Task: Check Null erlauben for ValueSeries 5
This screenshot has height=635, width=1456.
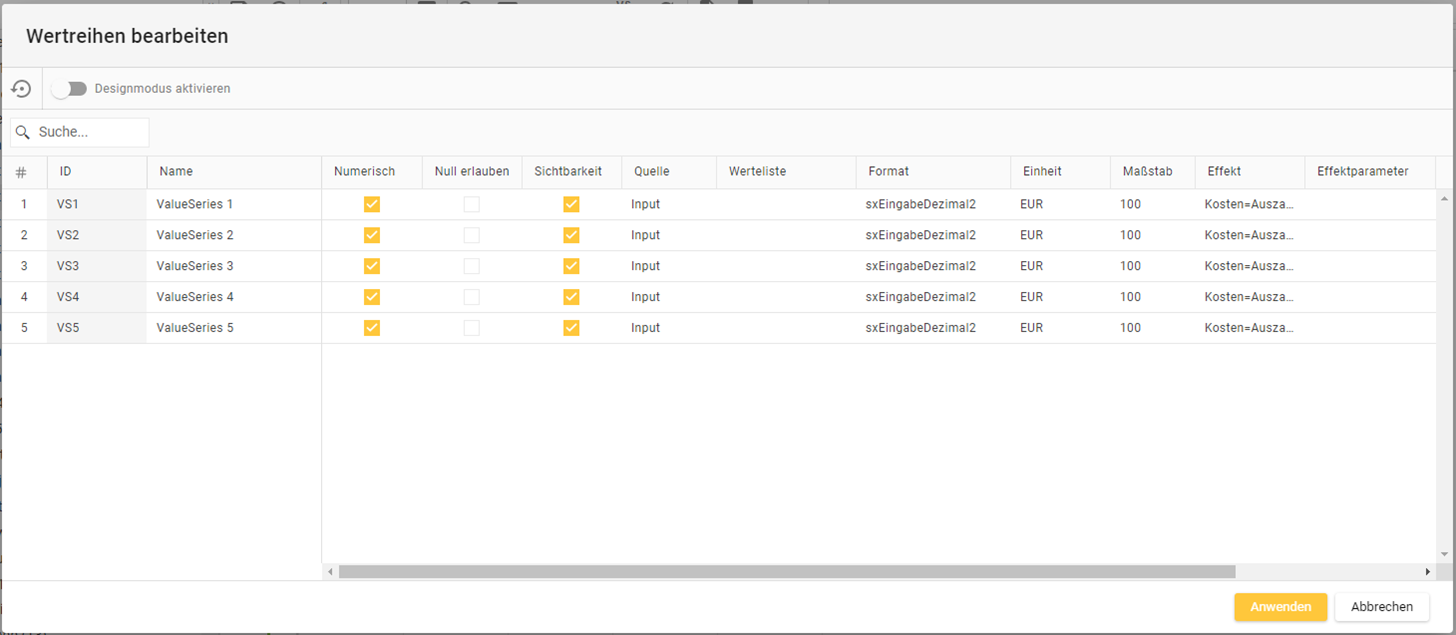Action: pyautogui.click(x=471, y=328)
